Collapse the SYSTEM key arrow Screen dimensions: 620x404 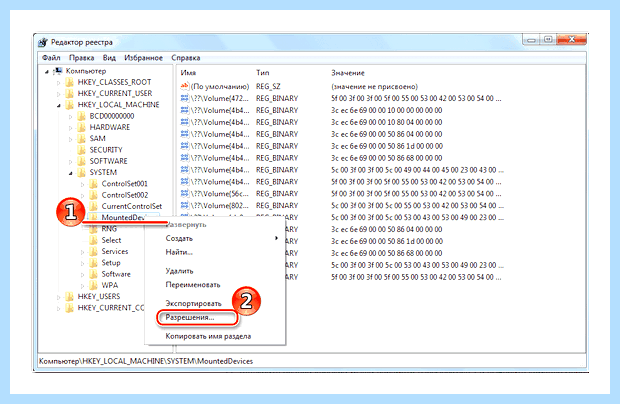pos(70,173)
